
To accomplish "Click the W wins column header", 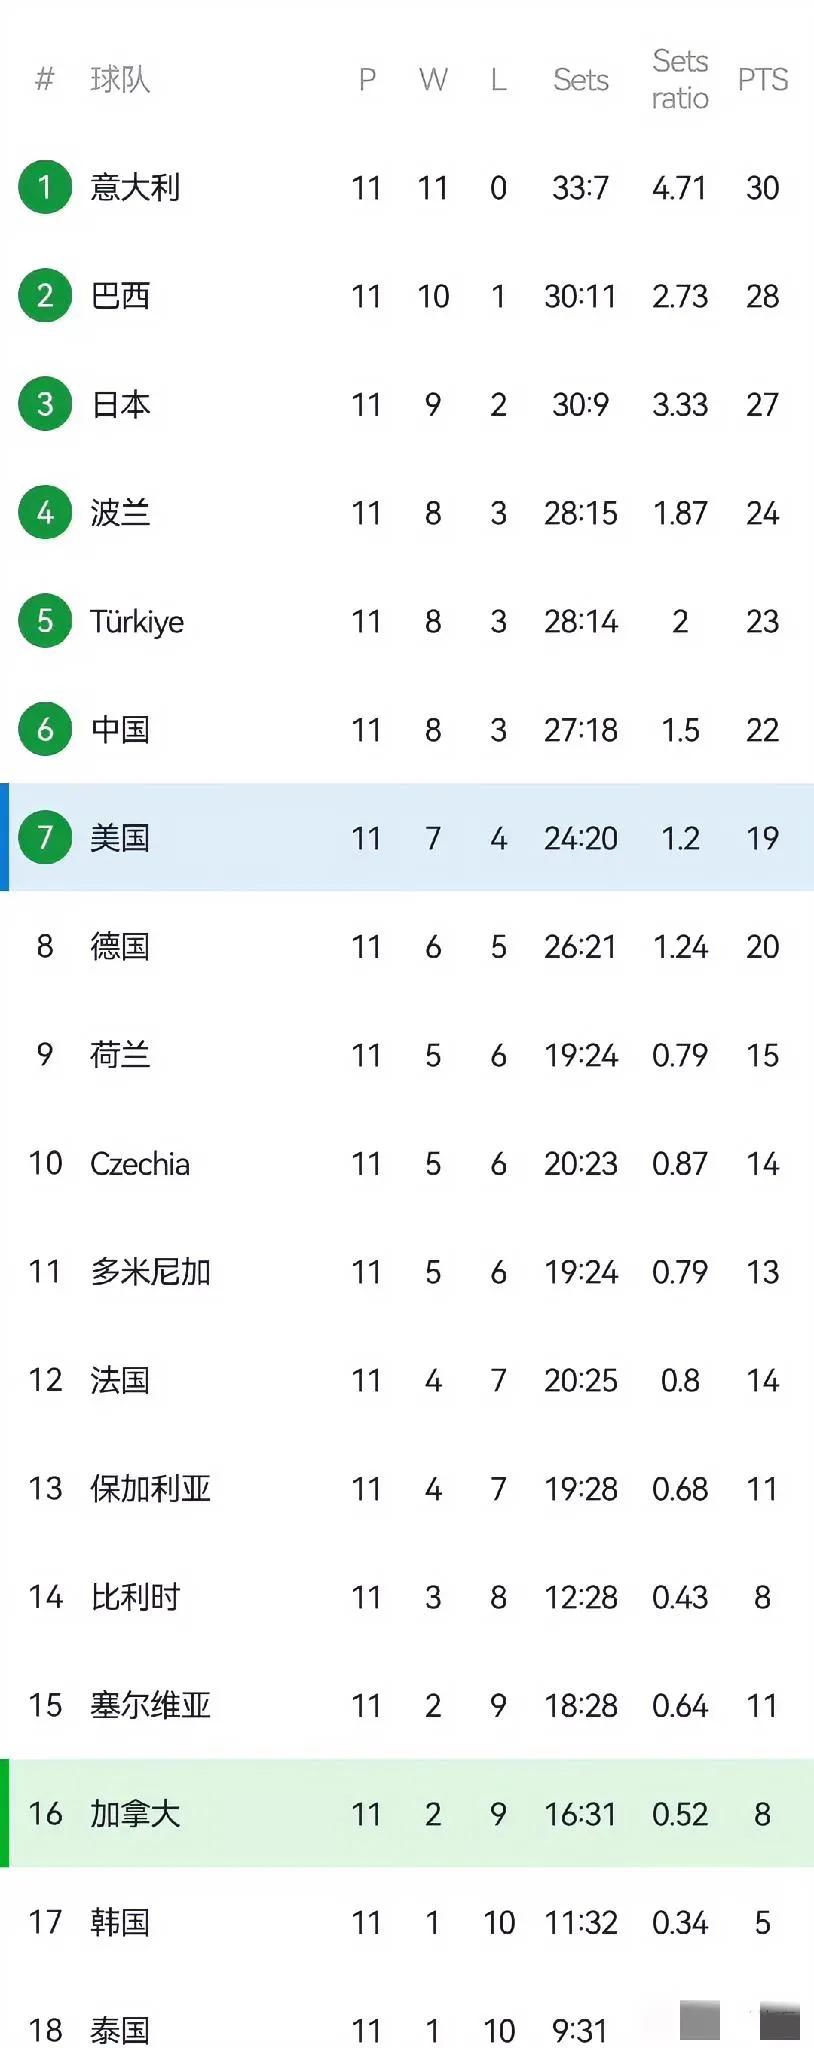I will [x=433, y=79].
